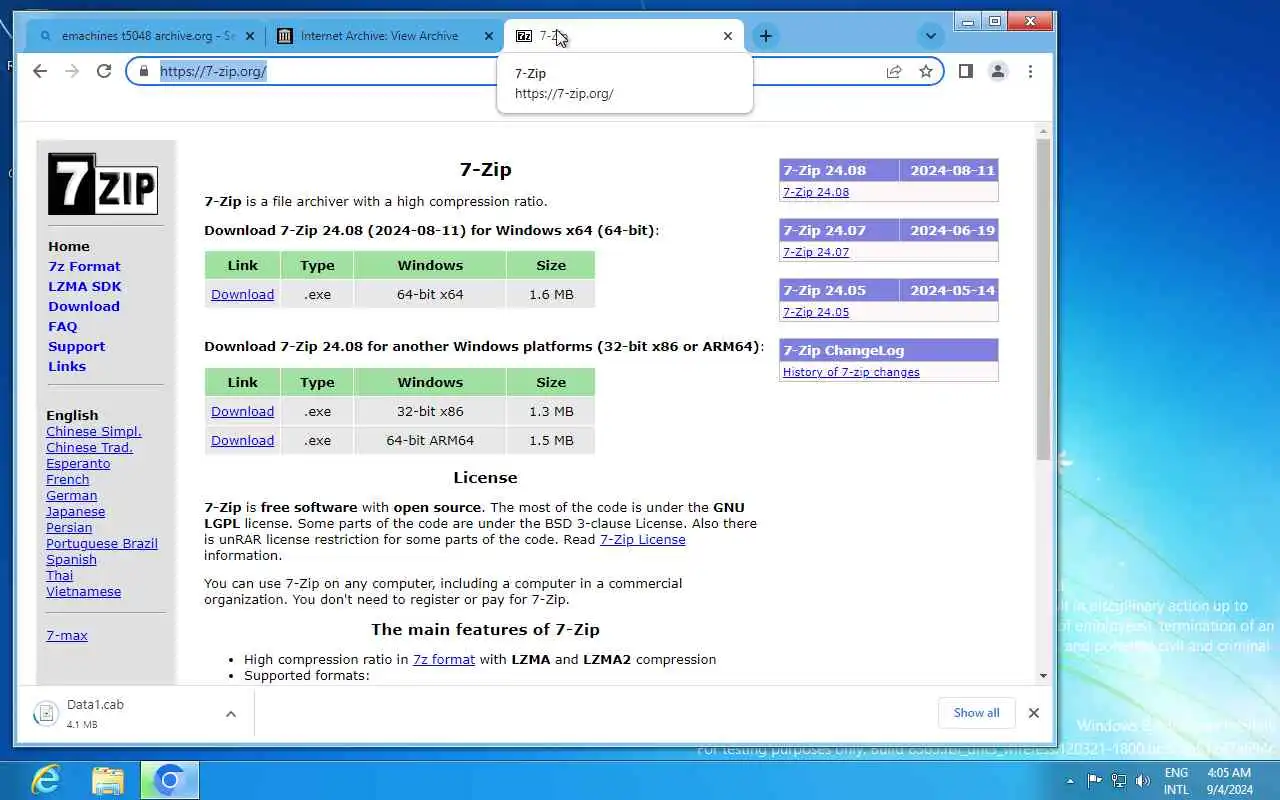
Task: Switch language to Persian
Action: pyautogui.click(x=69, y=527)
